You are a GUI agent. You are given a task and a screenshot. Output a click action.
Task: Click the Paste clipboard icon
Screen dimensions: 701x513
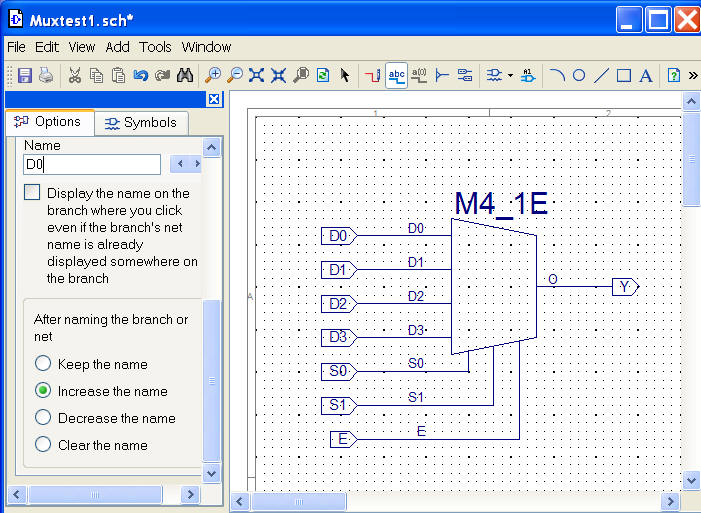tap(118, 75)
